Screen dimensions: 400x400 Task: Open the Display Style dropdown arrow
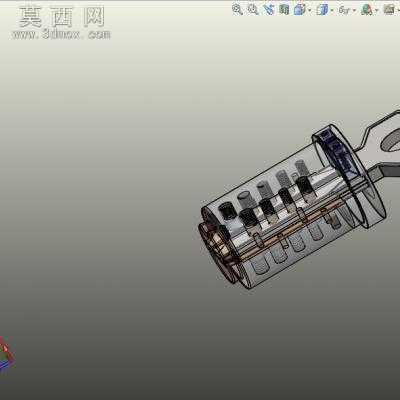pyautogui.click(x=332, y=10)
